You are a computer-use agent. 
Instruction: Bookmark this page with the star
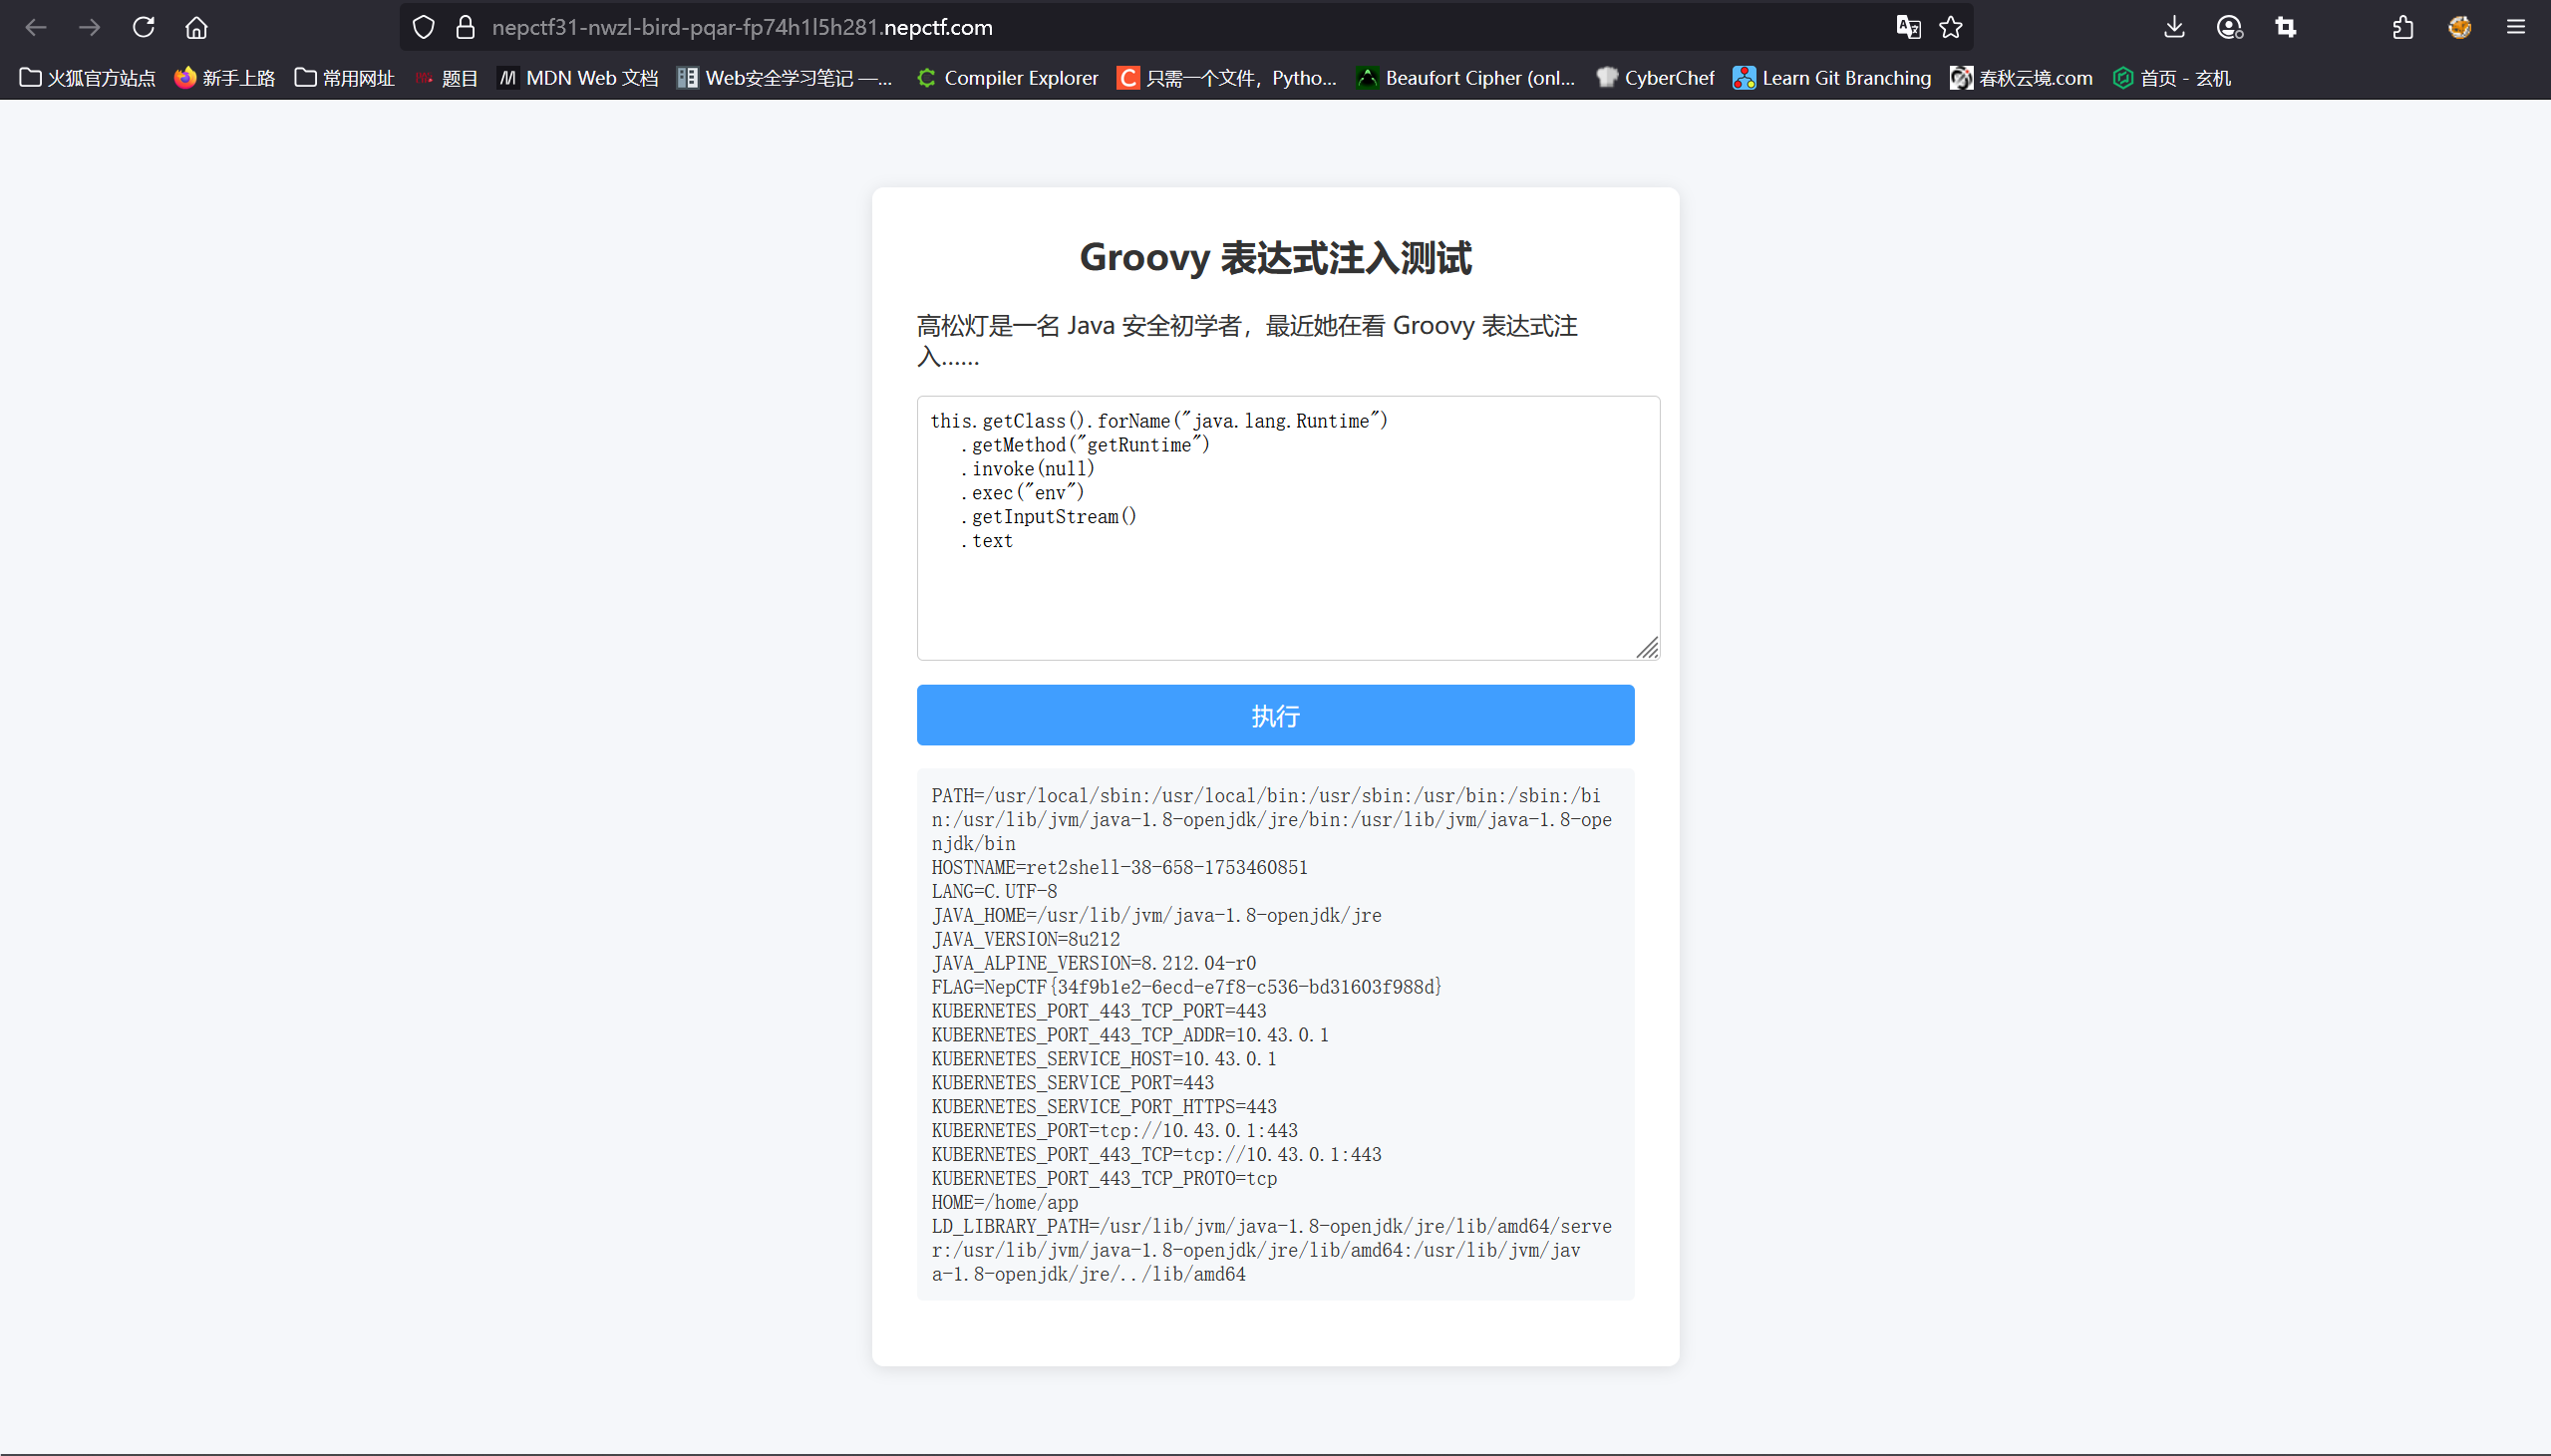[1951, 27]
